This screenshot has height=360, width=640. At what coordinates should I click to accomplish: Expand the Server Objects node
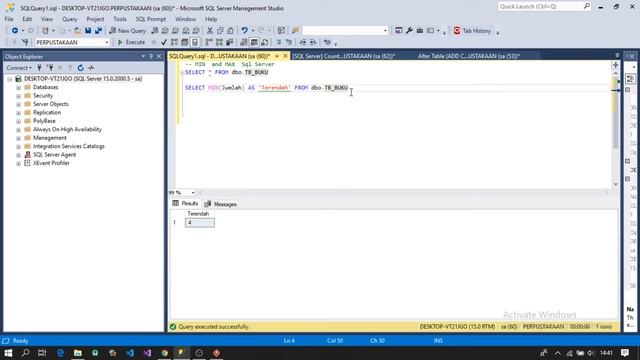point(18,104)
